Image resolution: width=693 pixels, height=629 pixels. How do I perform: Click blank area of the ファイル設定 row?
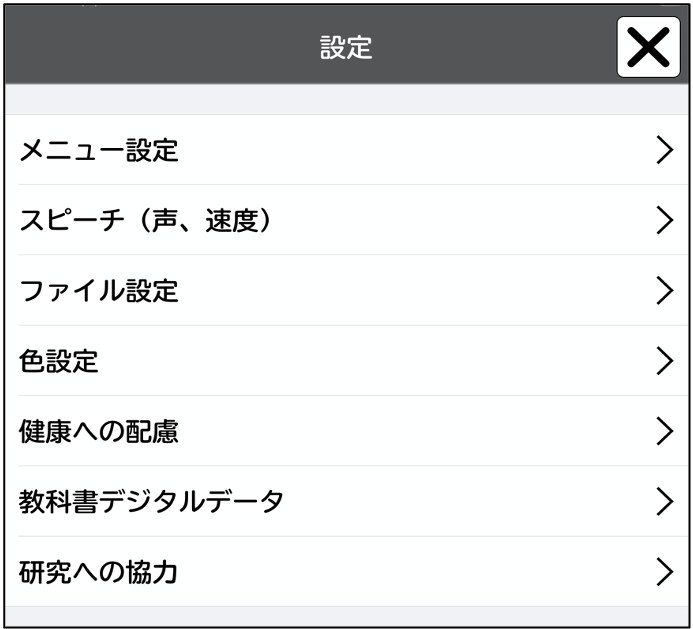pos(400,290)
